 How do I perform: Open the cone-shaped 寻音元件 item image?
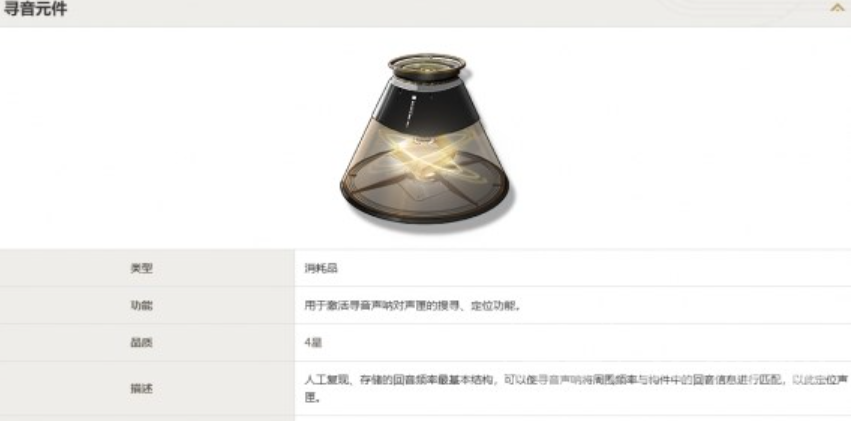point(425,139)
